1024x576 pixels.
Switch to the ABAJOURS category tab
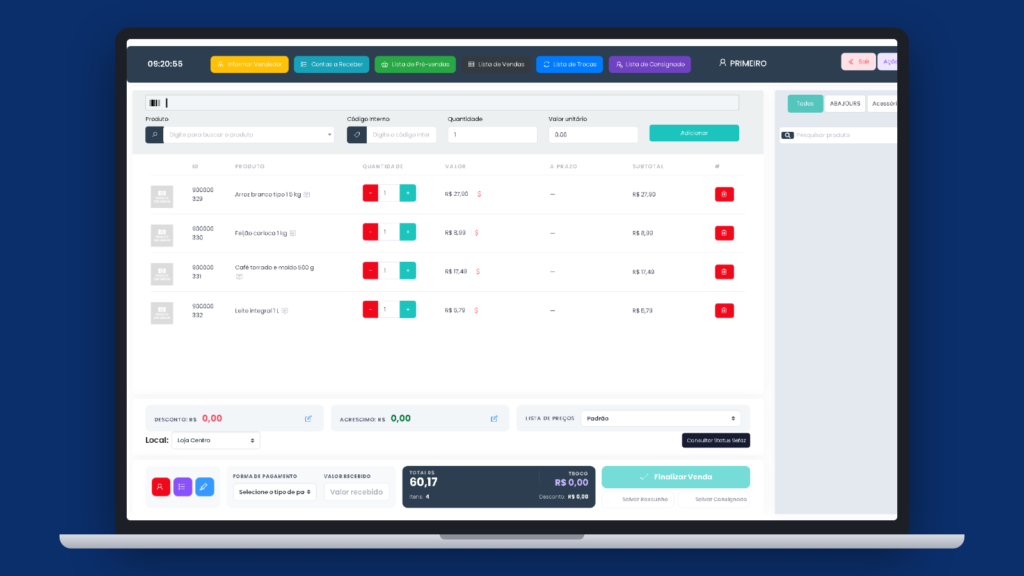coord(845,103)
